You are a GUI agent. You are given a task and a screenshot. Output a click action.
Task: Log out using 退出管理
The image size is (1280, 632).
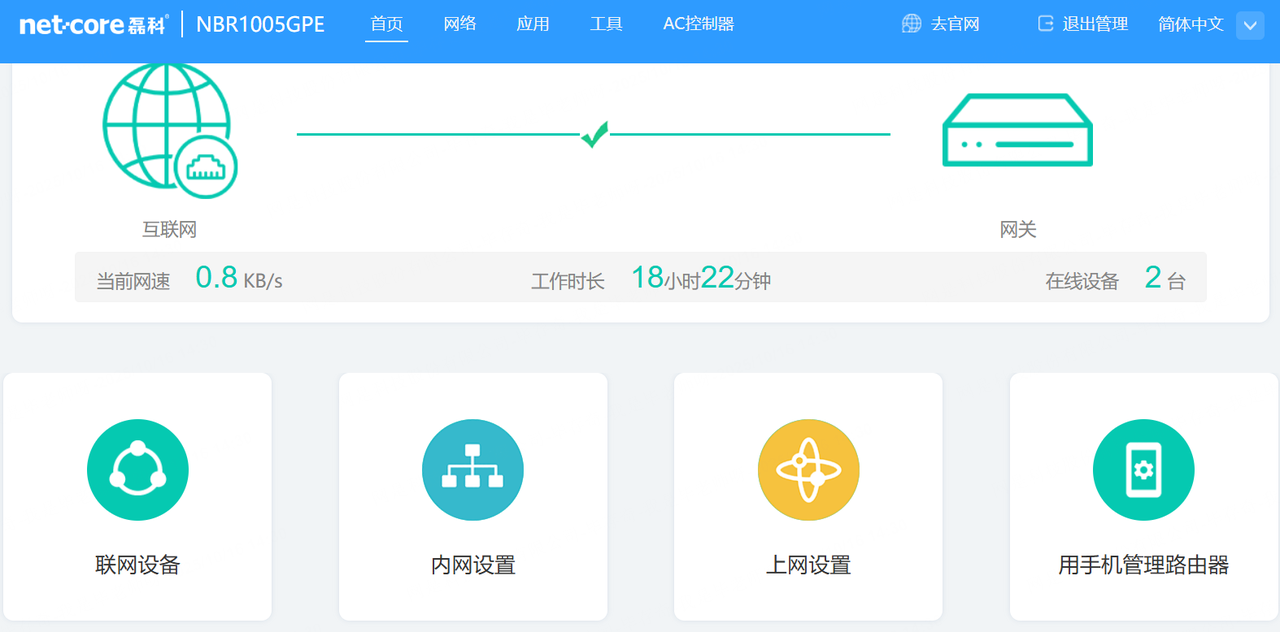pyautogui.click(x=1095, y=24)
